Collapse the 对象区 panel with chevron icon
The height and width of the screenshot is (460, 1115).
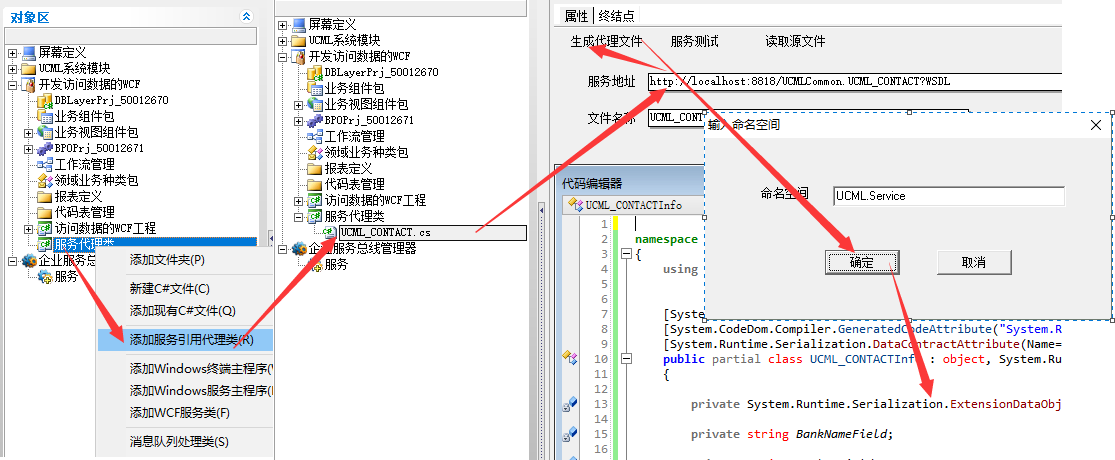[247, 17]
